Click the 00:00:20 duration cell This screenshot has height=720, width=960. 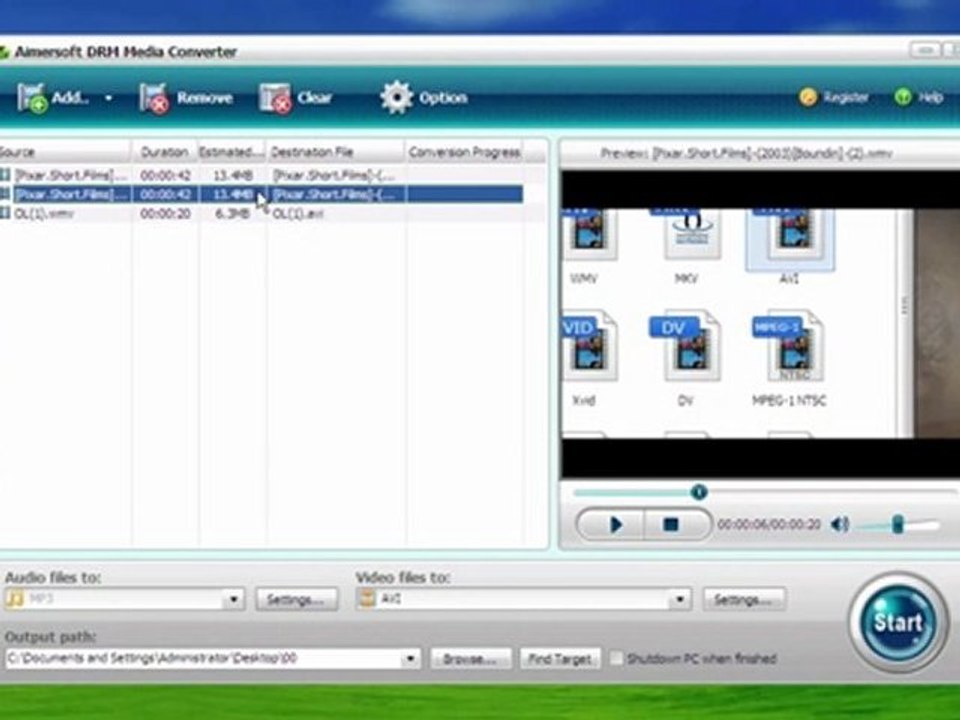click(165, 214)
